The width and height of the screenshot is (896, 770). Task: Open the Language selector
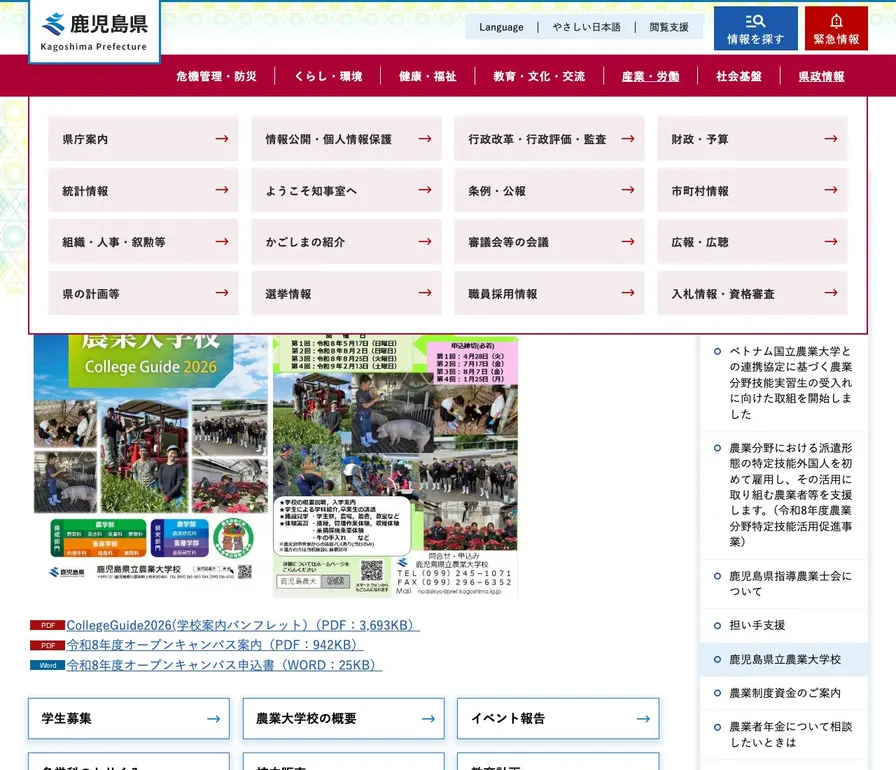tap(501, 27)
